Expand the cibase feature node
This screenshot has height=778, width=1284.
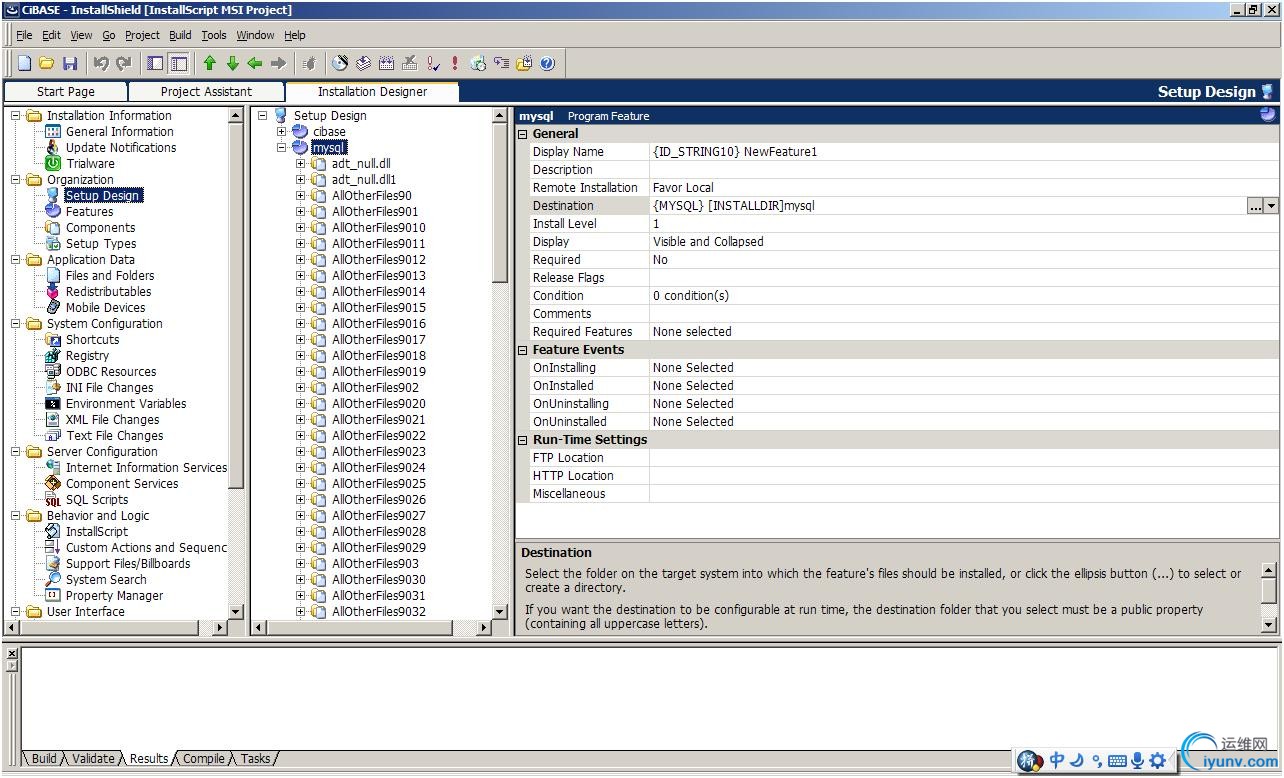click(x=282, y=132)
